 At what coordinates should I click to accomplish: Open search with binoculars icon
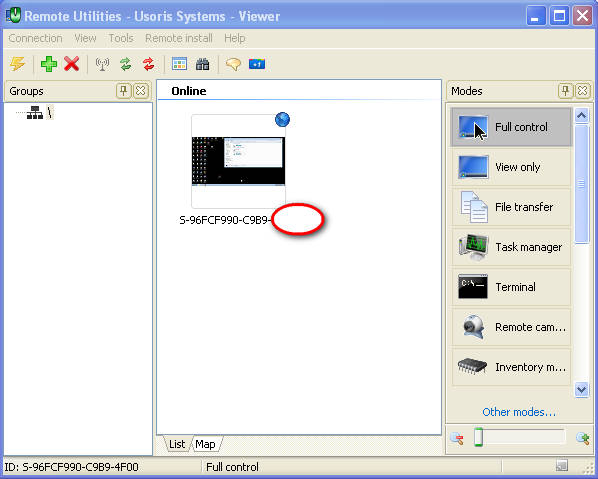[203, 64]
